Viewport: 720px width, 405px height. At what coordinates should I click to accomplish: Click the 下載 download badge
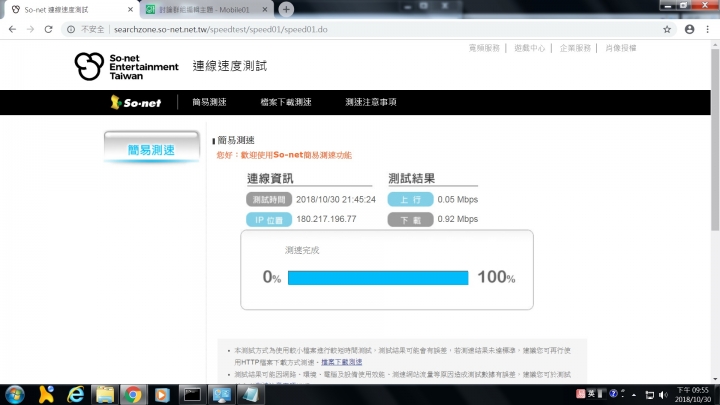tap(411, 219)
